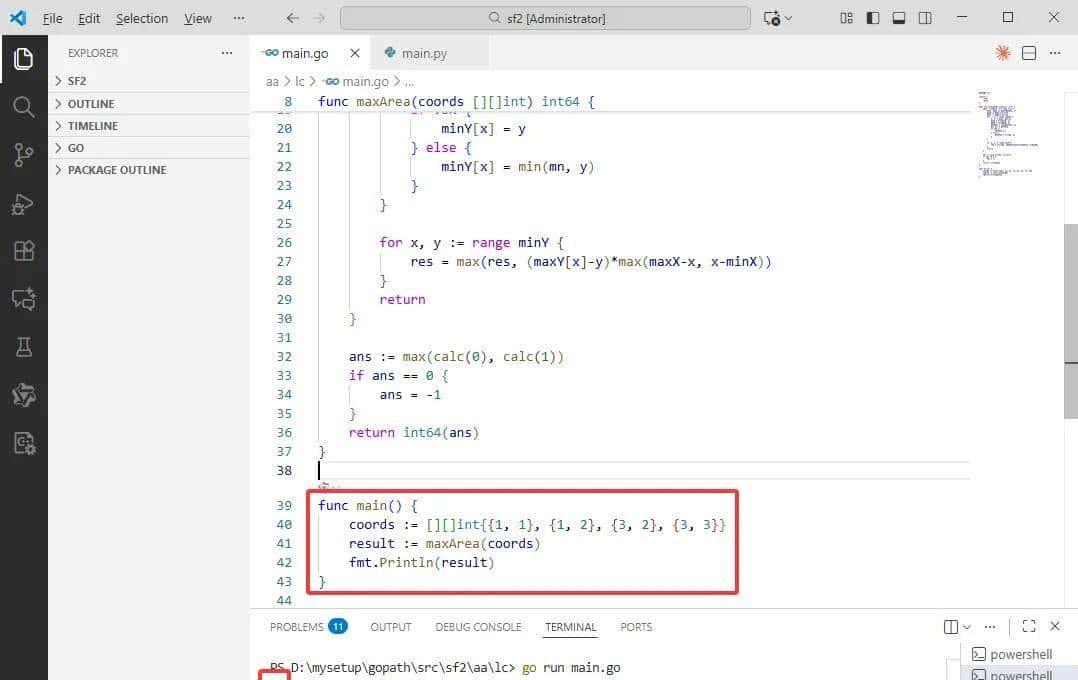This screenshot has height=680, width=1078.
Task: Open the Search view in activity bar
Action: tap(23, 106)
